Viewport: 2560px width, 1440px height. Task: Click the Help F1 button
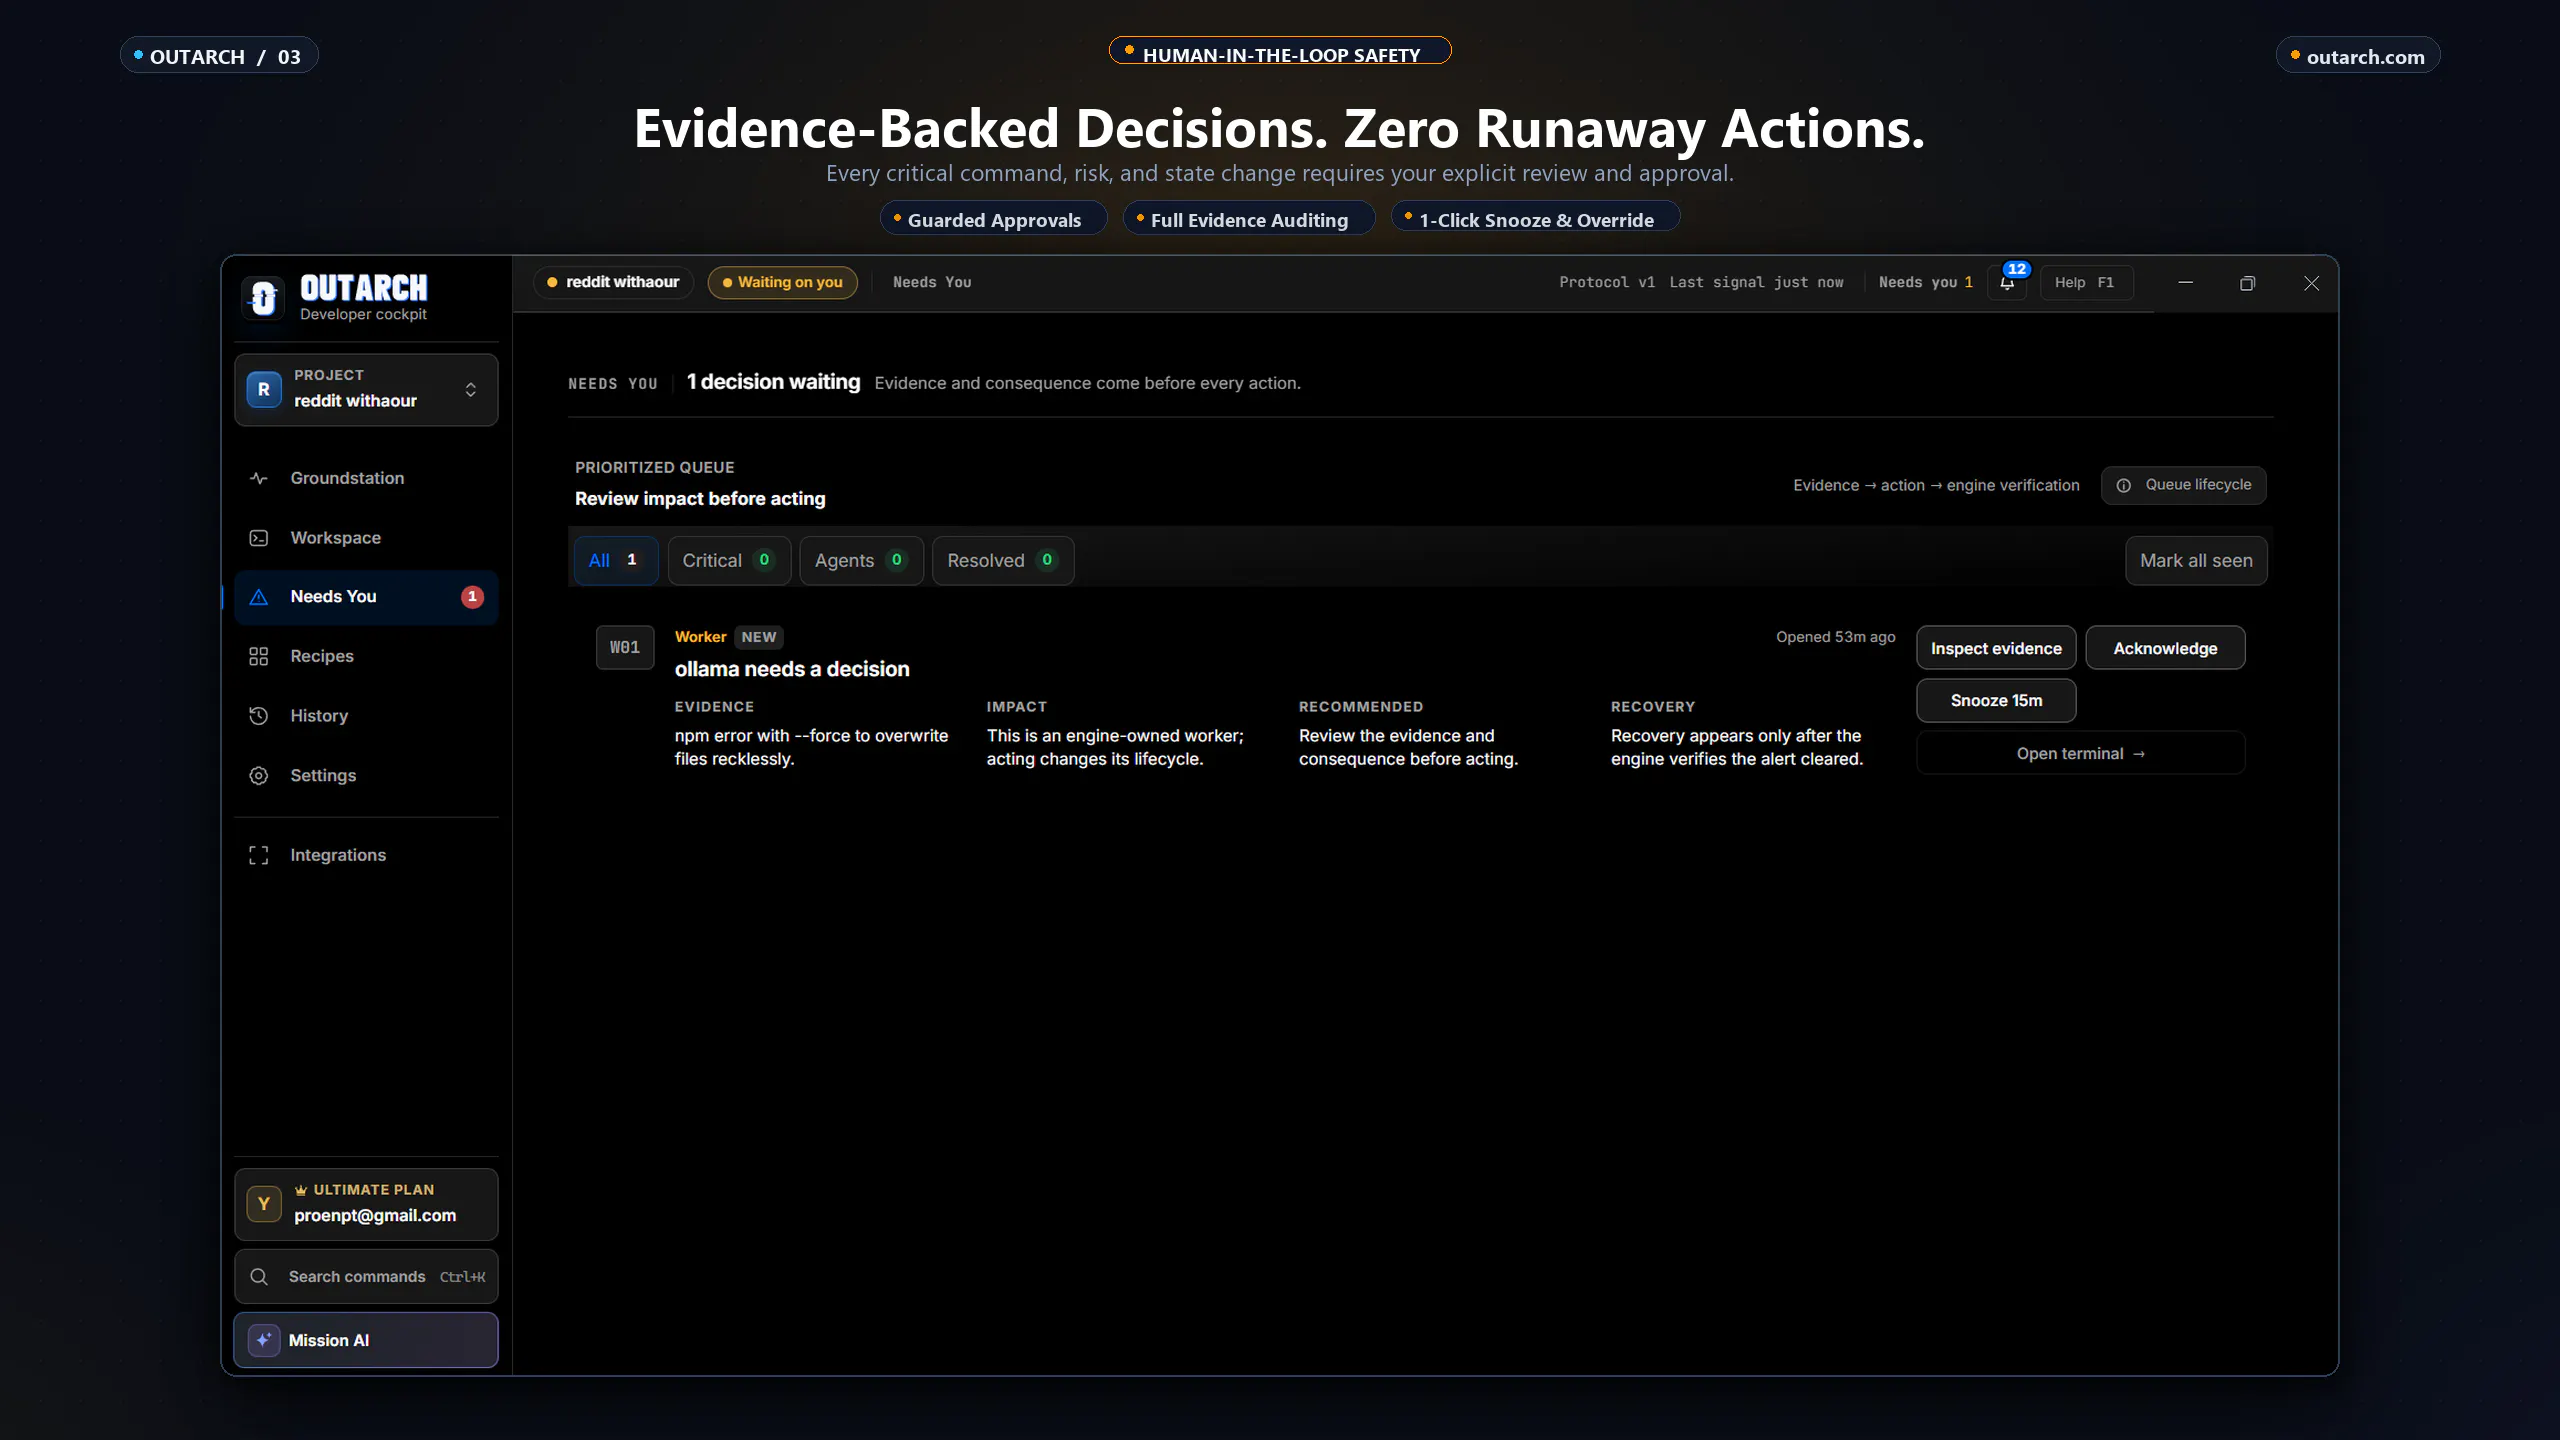(x=2086, y=283)
